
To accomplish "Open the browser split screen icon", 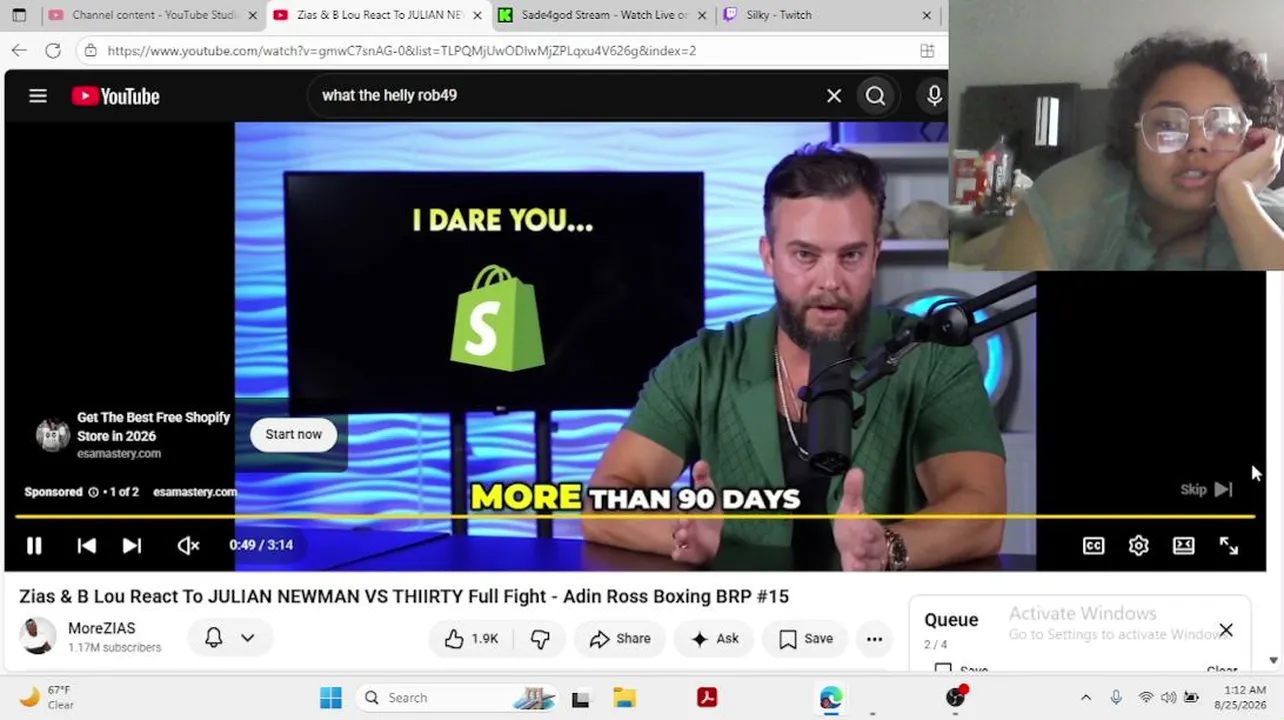I will (927, 50).
